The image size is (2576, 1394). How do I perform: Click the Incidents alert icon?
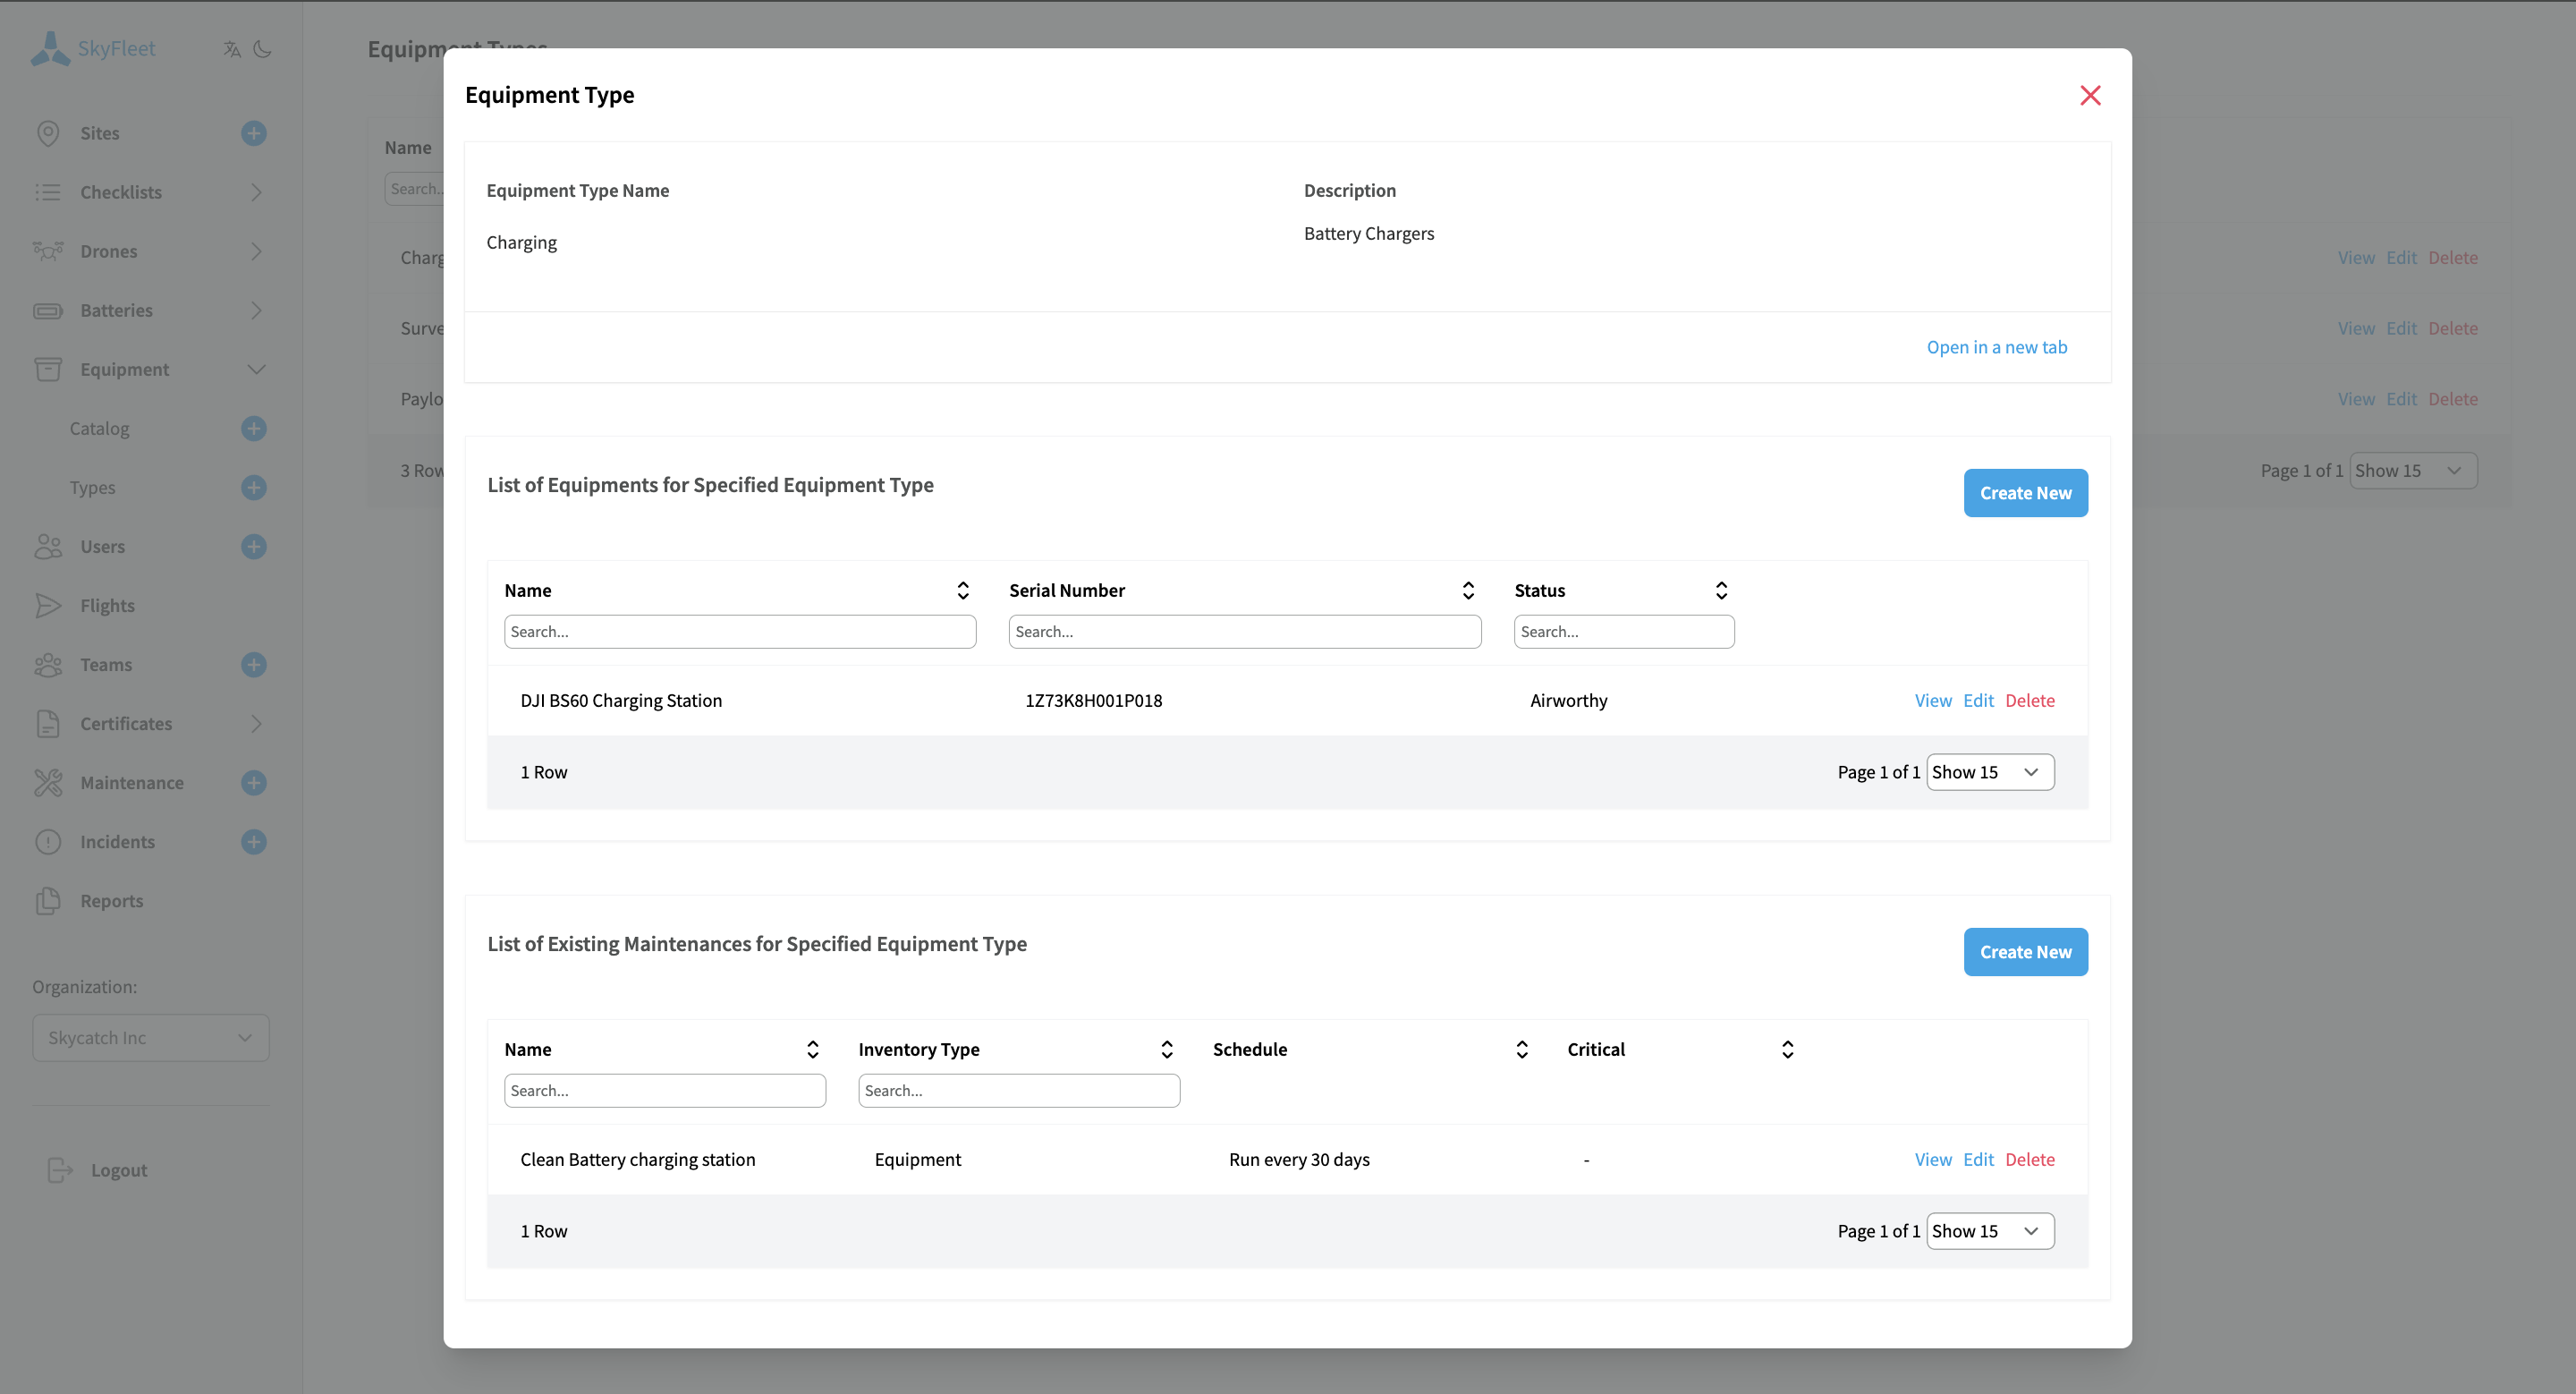click(x=48, y=841)
